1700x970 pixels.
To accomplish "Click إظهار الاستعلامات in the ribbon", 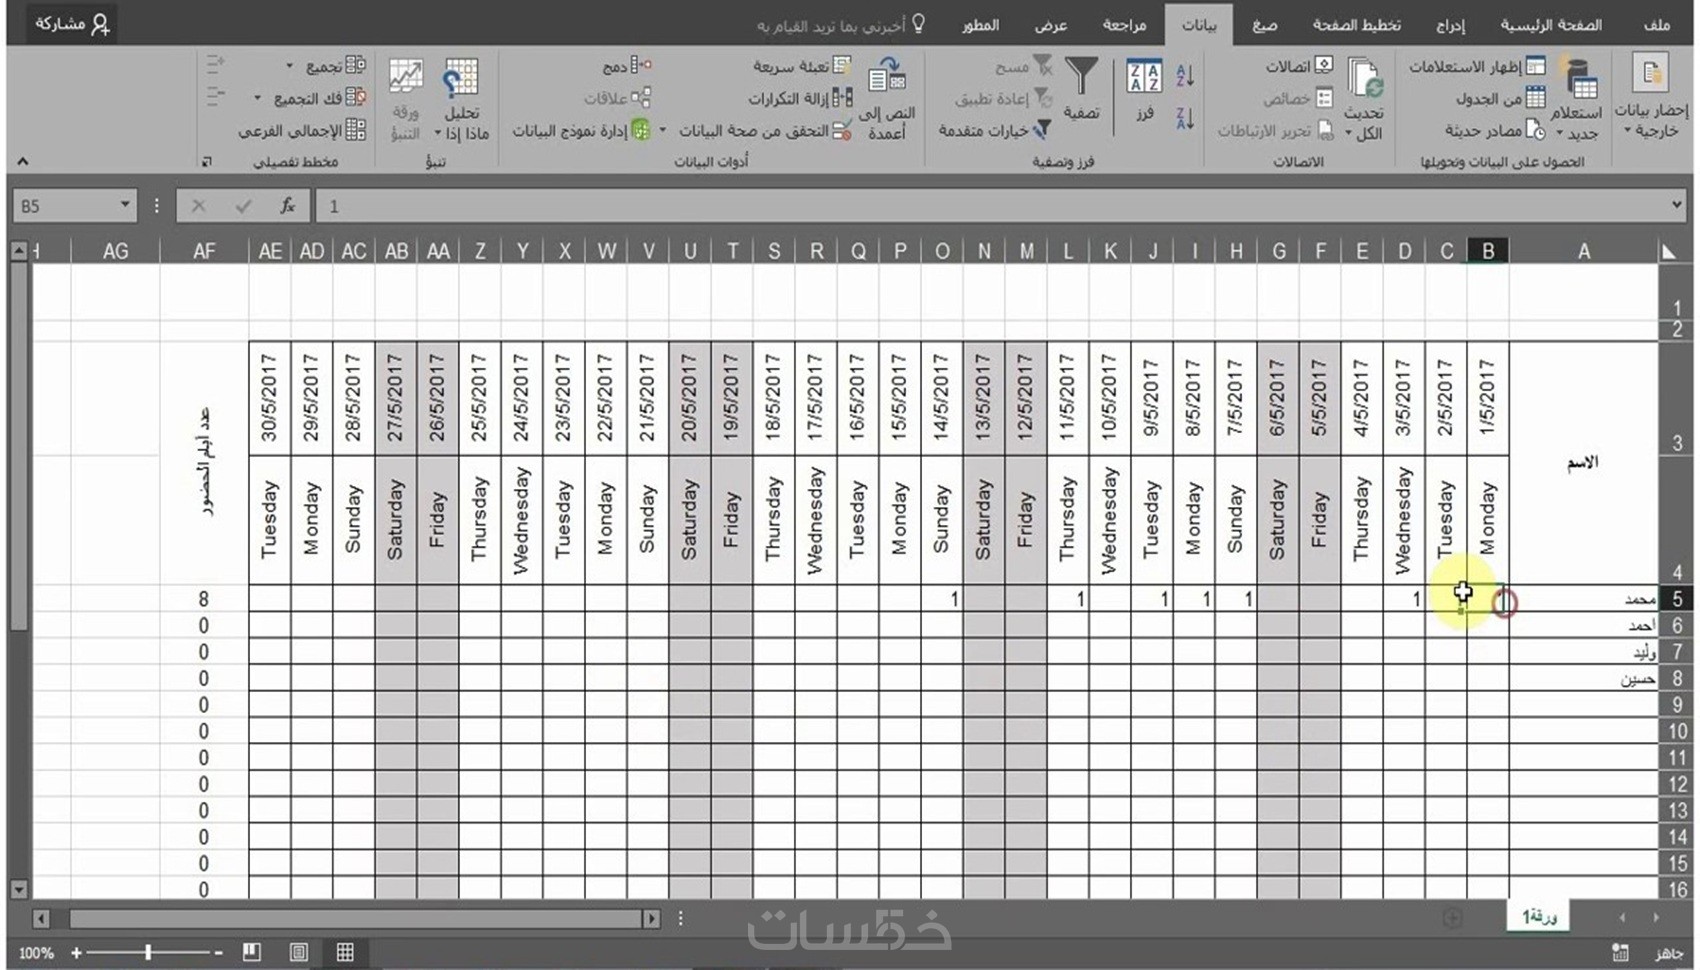I will coord(1477,67).
